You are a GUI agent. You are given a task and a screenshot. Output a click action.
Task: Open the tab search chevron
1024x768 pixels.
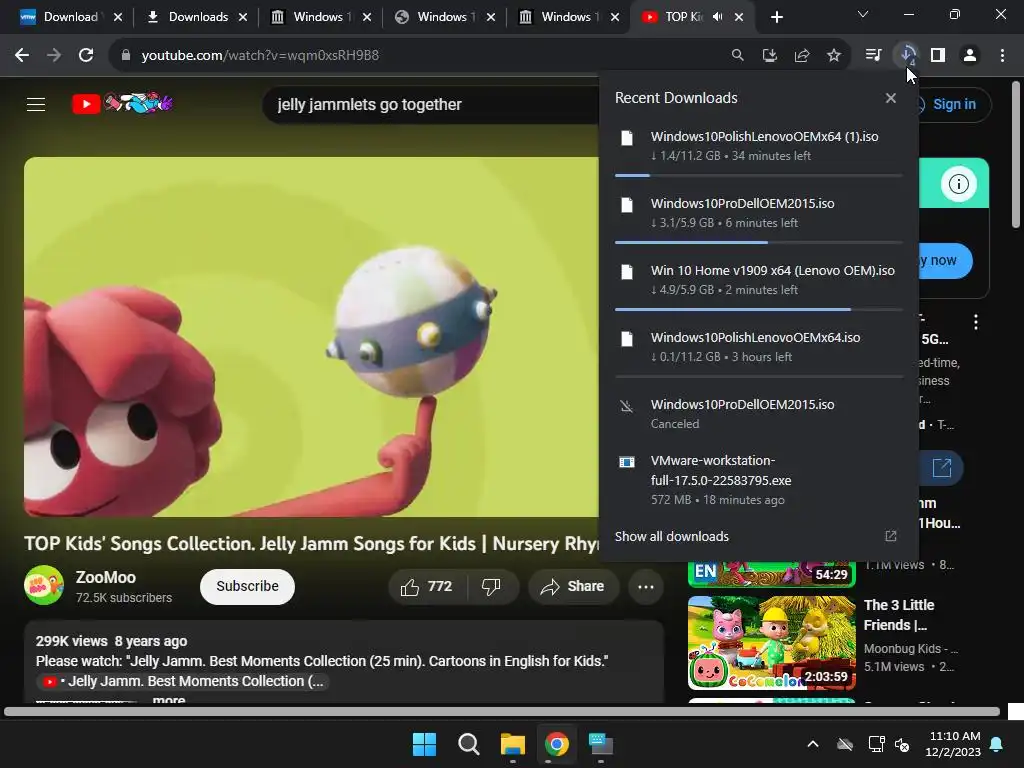point(863,14)
